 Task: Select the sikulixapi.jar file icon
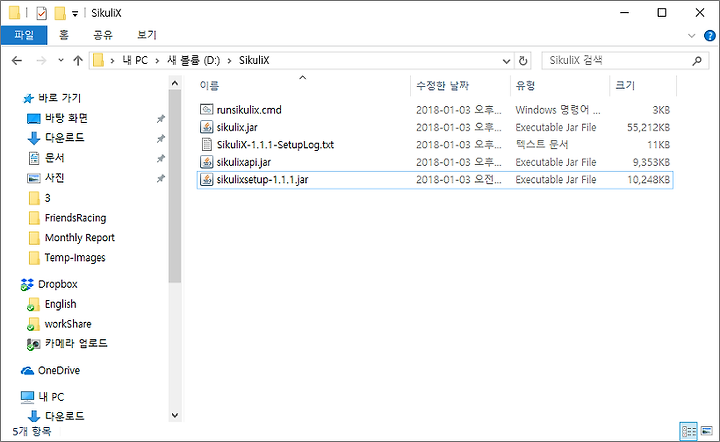pos(207,162)
